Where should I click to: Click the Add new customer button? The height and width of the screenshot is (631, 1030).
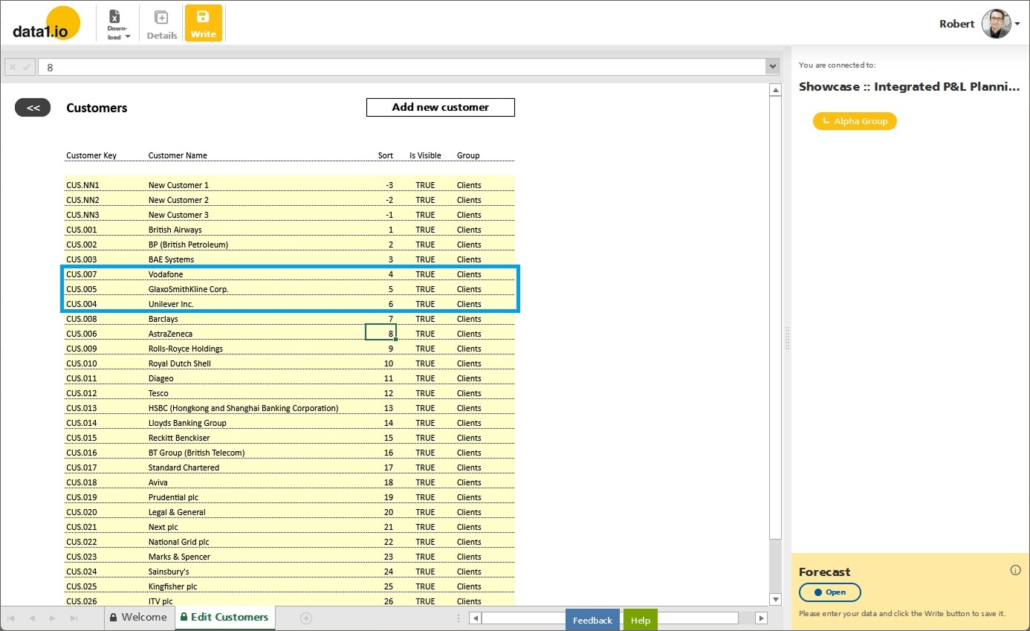coord(440,107)
